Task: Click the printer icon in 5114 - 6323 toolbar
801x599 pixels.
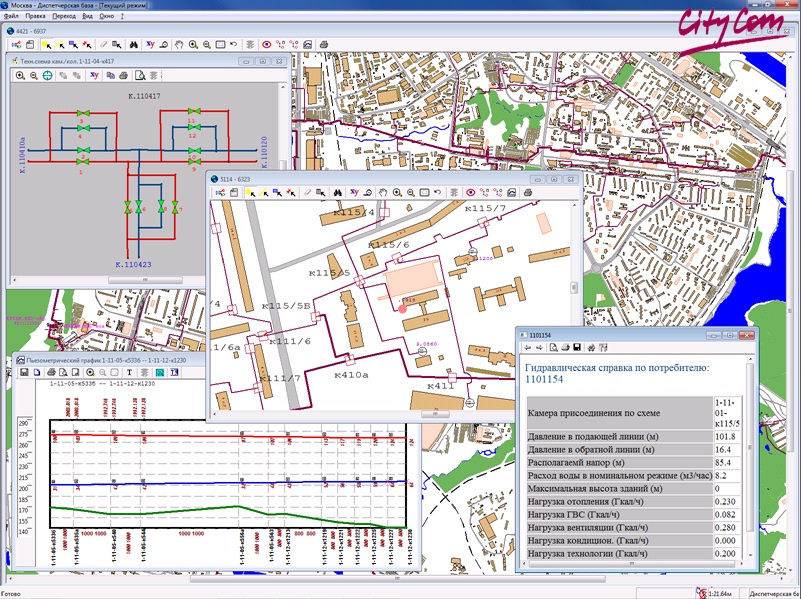Action: [x=528, y=193]
